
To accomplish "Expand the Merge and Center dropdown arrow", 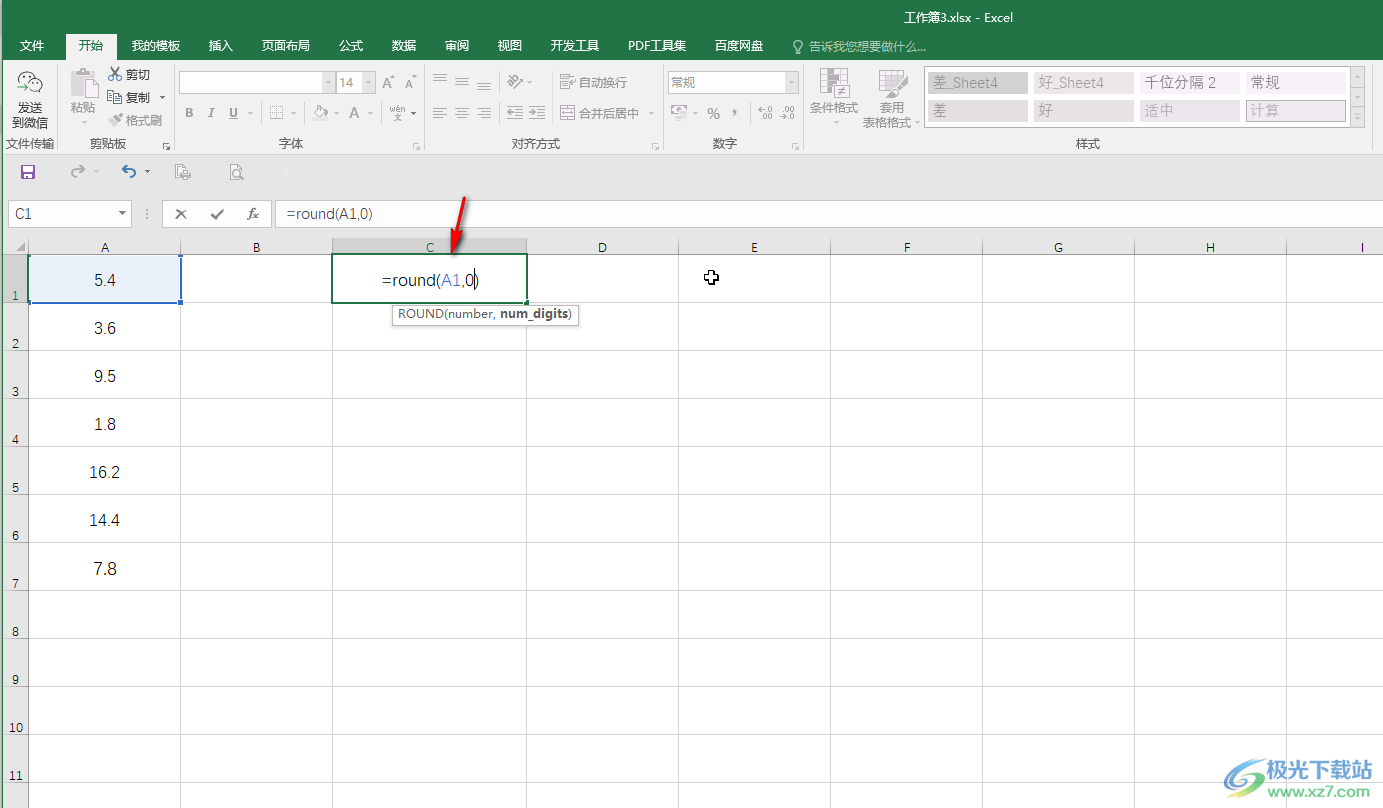I will coord(651,114).
